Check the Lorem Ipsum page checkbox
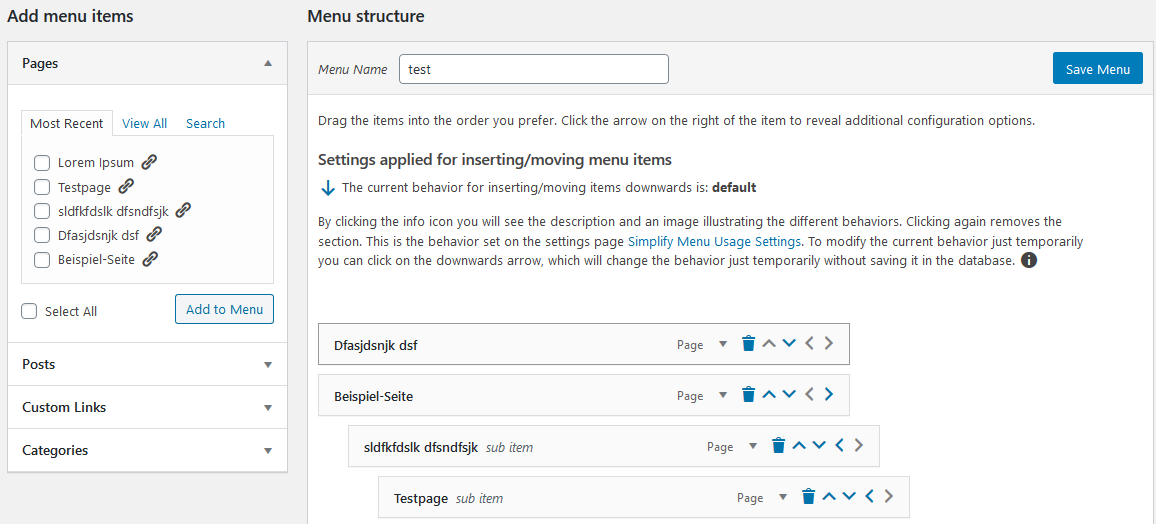 pyautogui.click(x=42, y=163)
